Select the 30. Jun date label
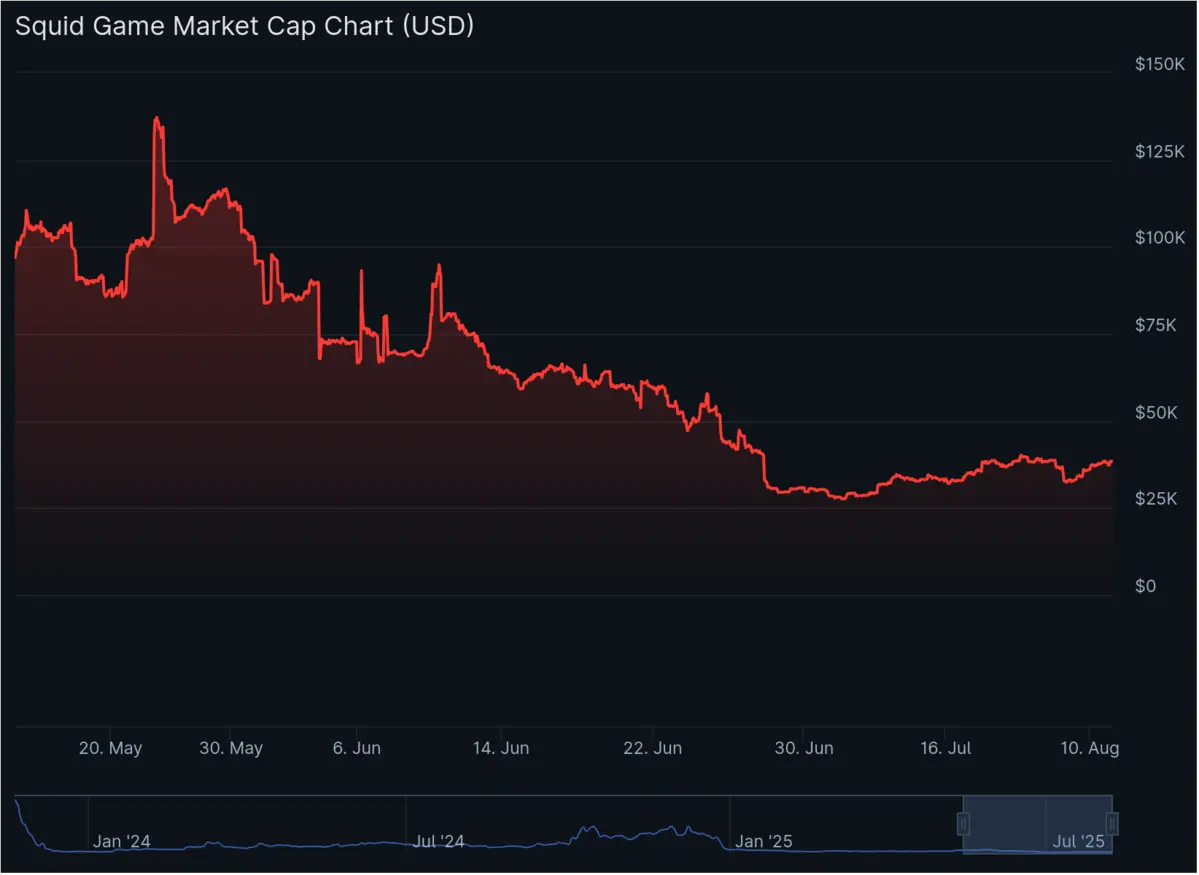Image resolution: width=1199 pixels, height=875 pixels. [804, 747]
